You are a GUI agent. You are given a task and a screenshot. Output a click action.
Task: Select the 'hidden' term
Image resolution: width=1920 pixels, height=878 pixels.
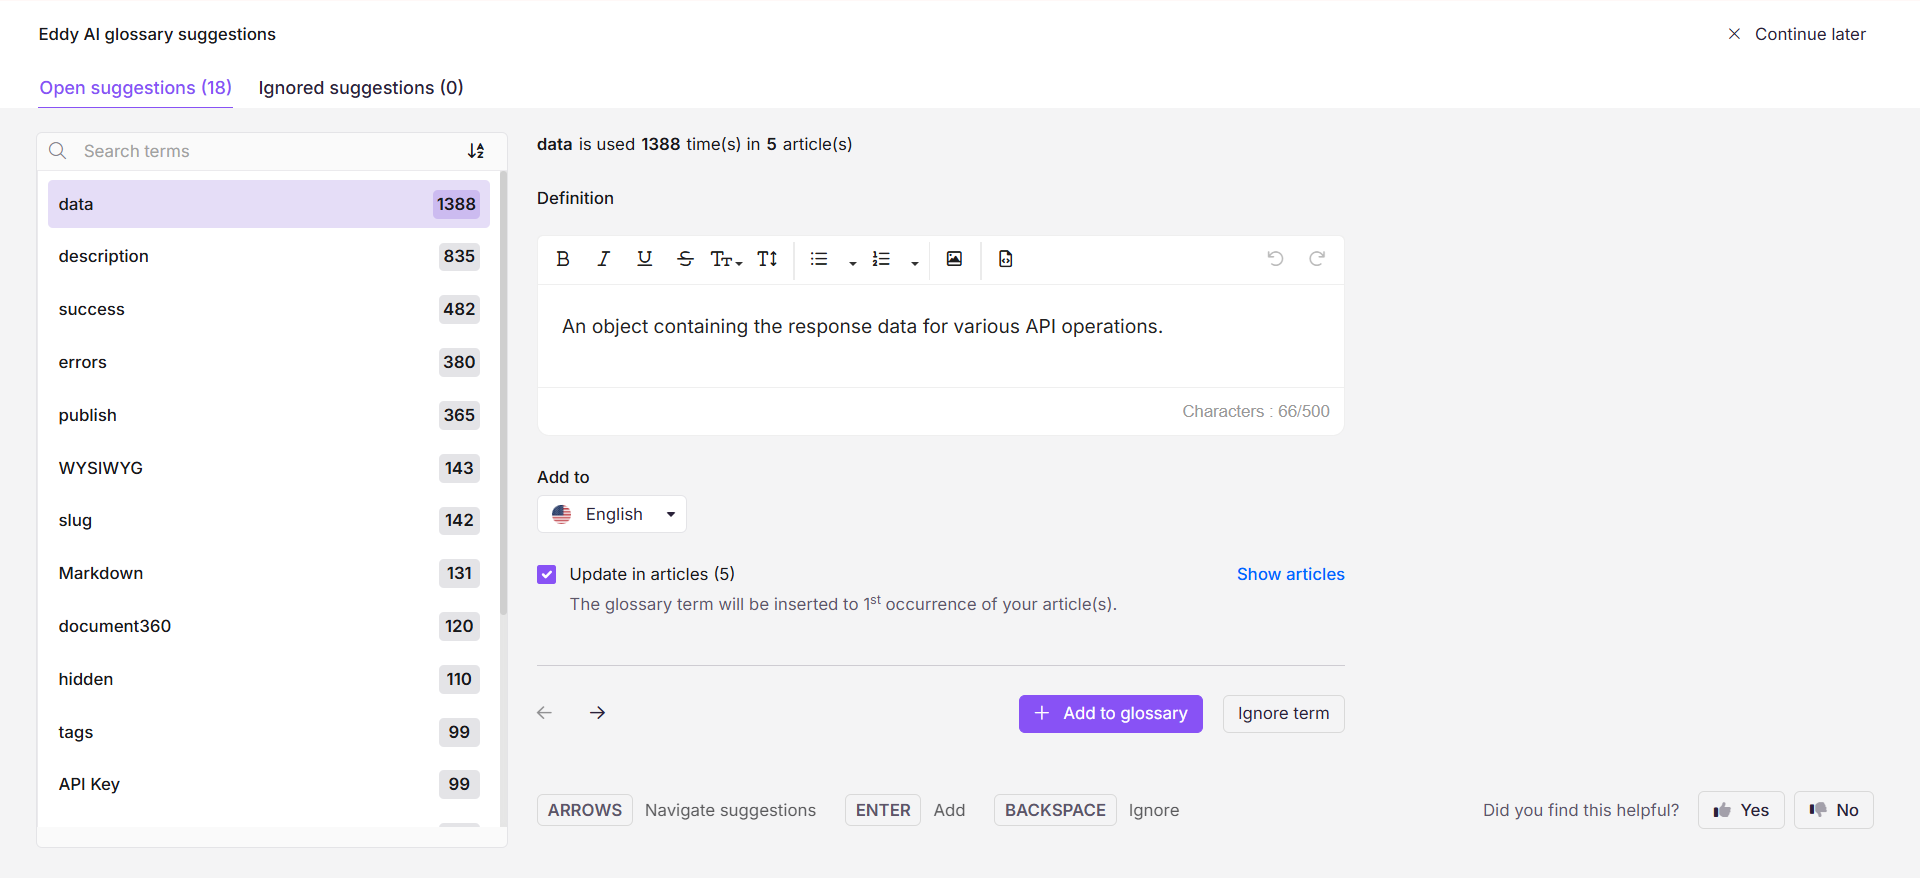tap(269, 679)
